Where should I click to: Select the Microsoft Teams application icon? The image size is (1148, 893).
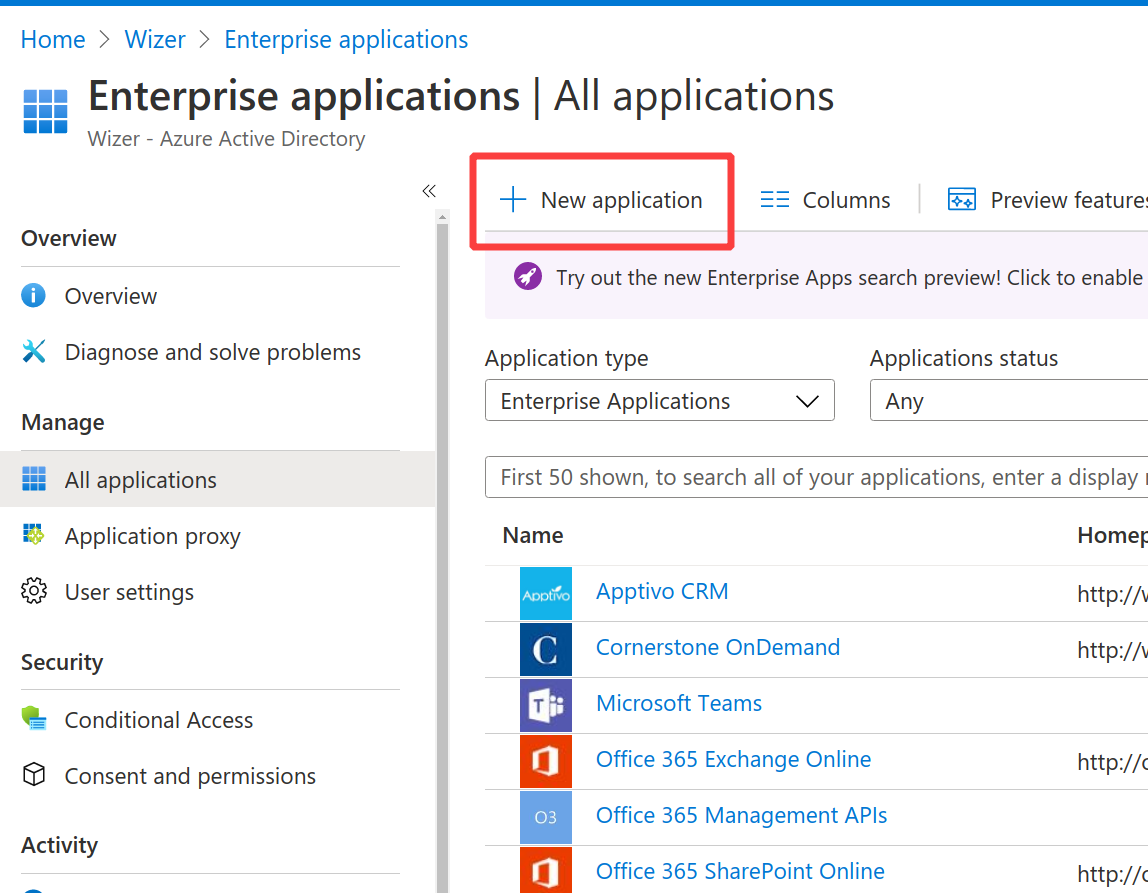(x=545, y=704)
